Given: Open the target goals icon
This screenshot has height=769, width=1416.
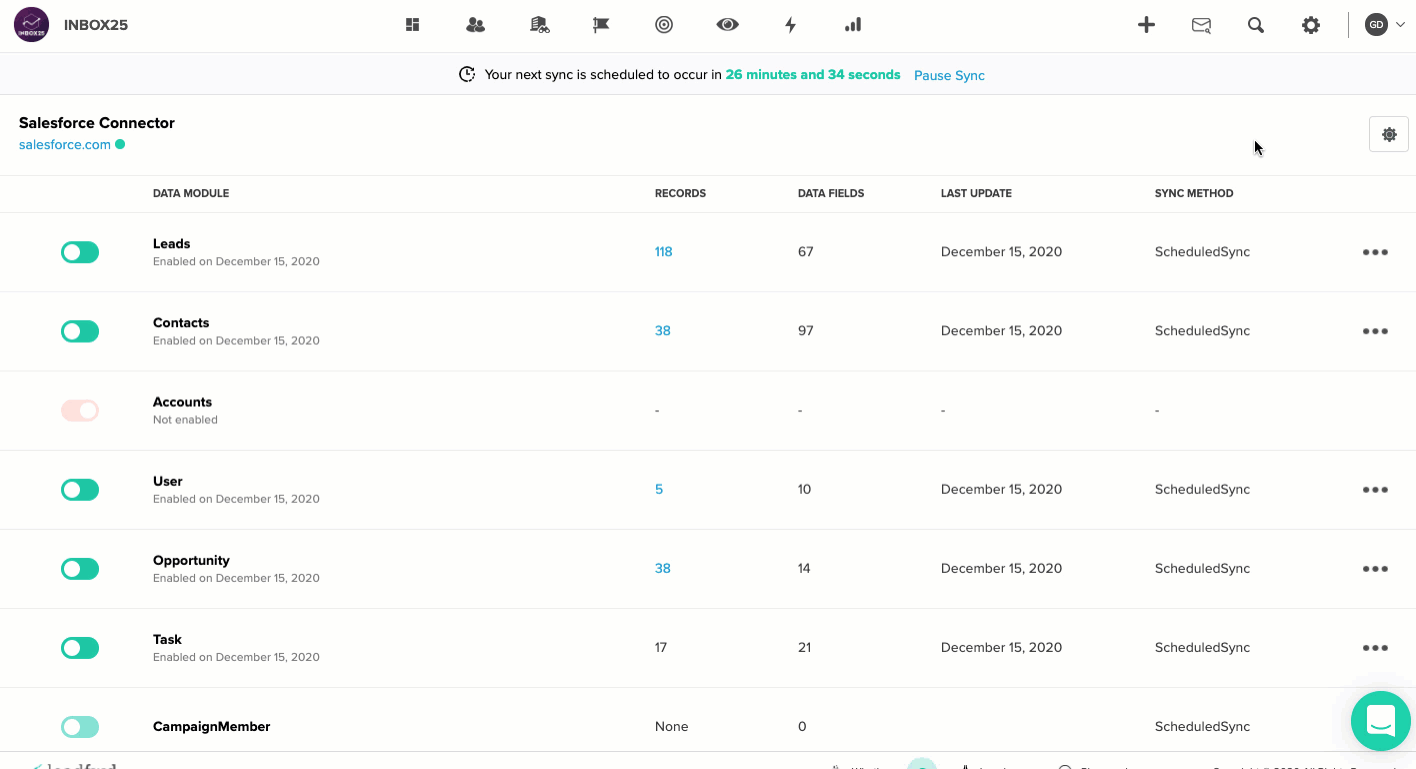Looking at the screenshot, I should [x=664, y=25].
